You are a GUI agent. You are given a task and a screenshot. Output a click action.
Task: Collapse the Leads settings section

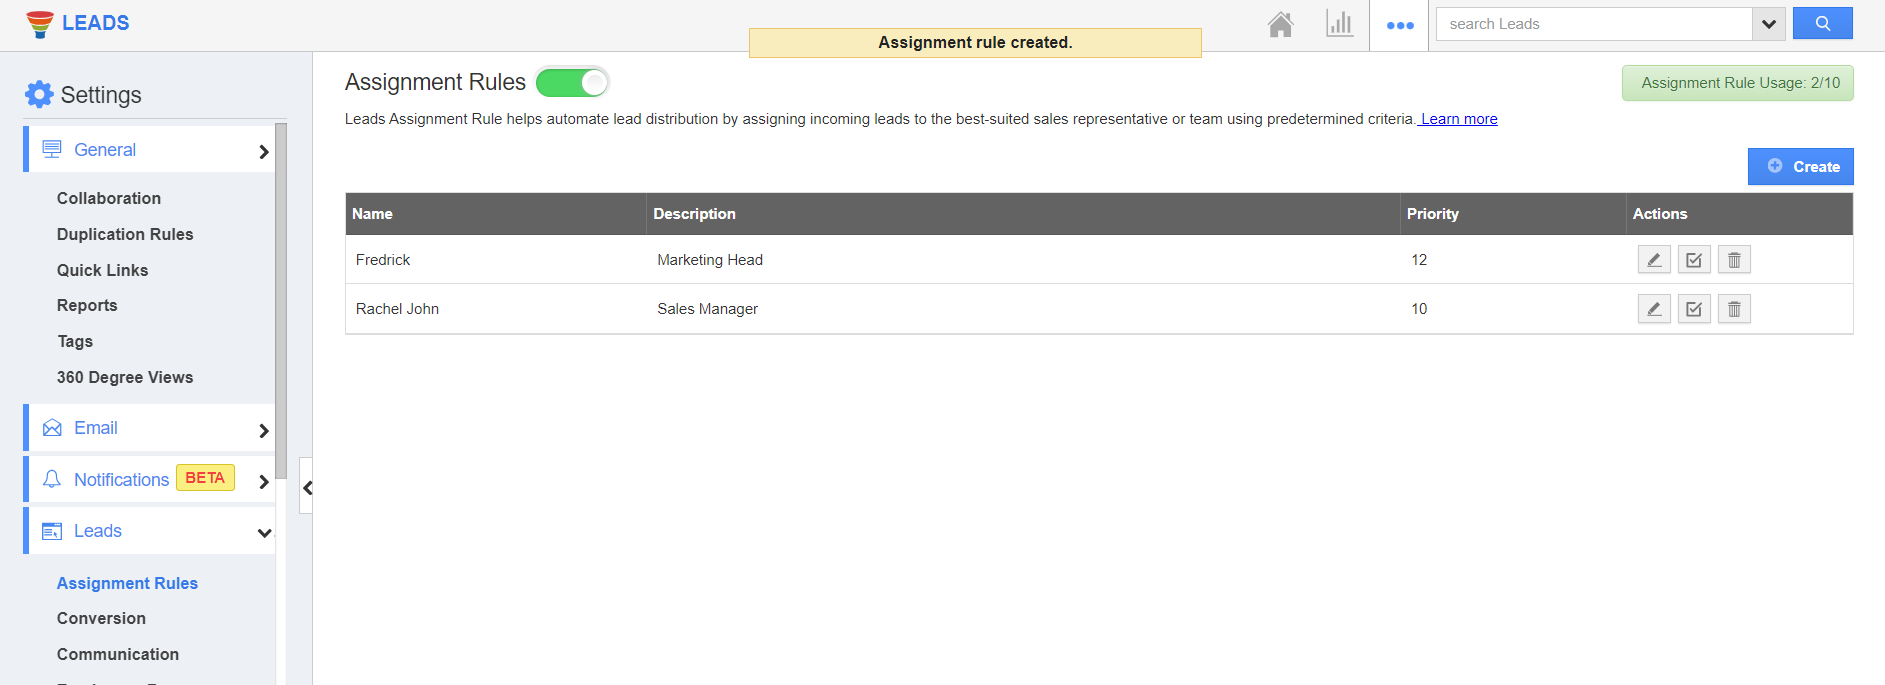[151, 531]
